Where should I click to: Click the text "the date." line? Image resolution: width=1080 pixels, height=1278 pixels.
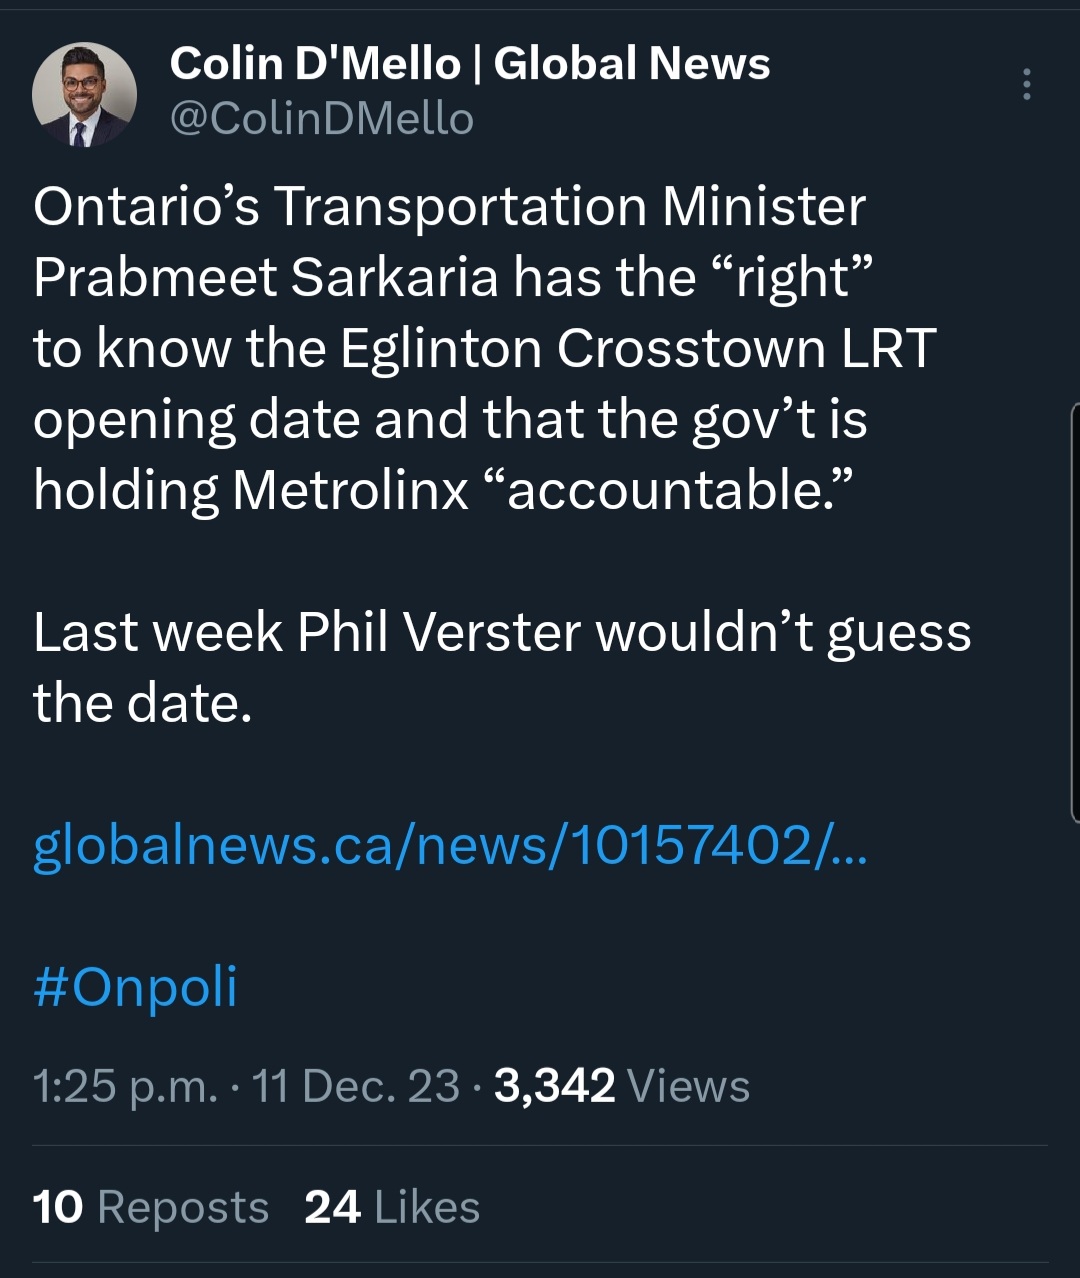[x=142, y=703]
